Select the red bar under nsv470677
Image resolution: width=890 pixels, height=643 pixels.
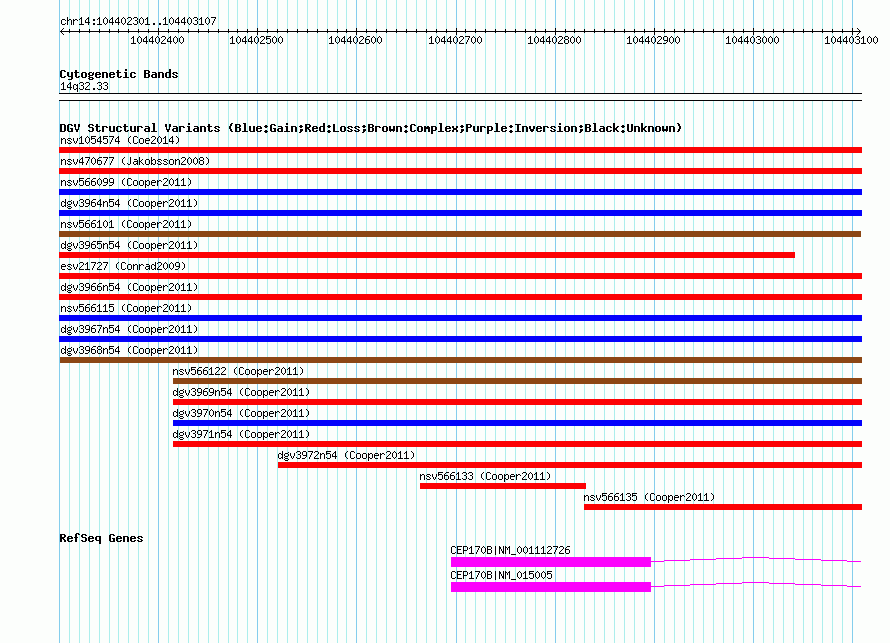coord(460,171)
